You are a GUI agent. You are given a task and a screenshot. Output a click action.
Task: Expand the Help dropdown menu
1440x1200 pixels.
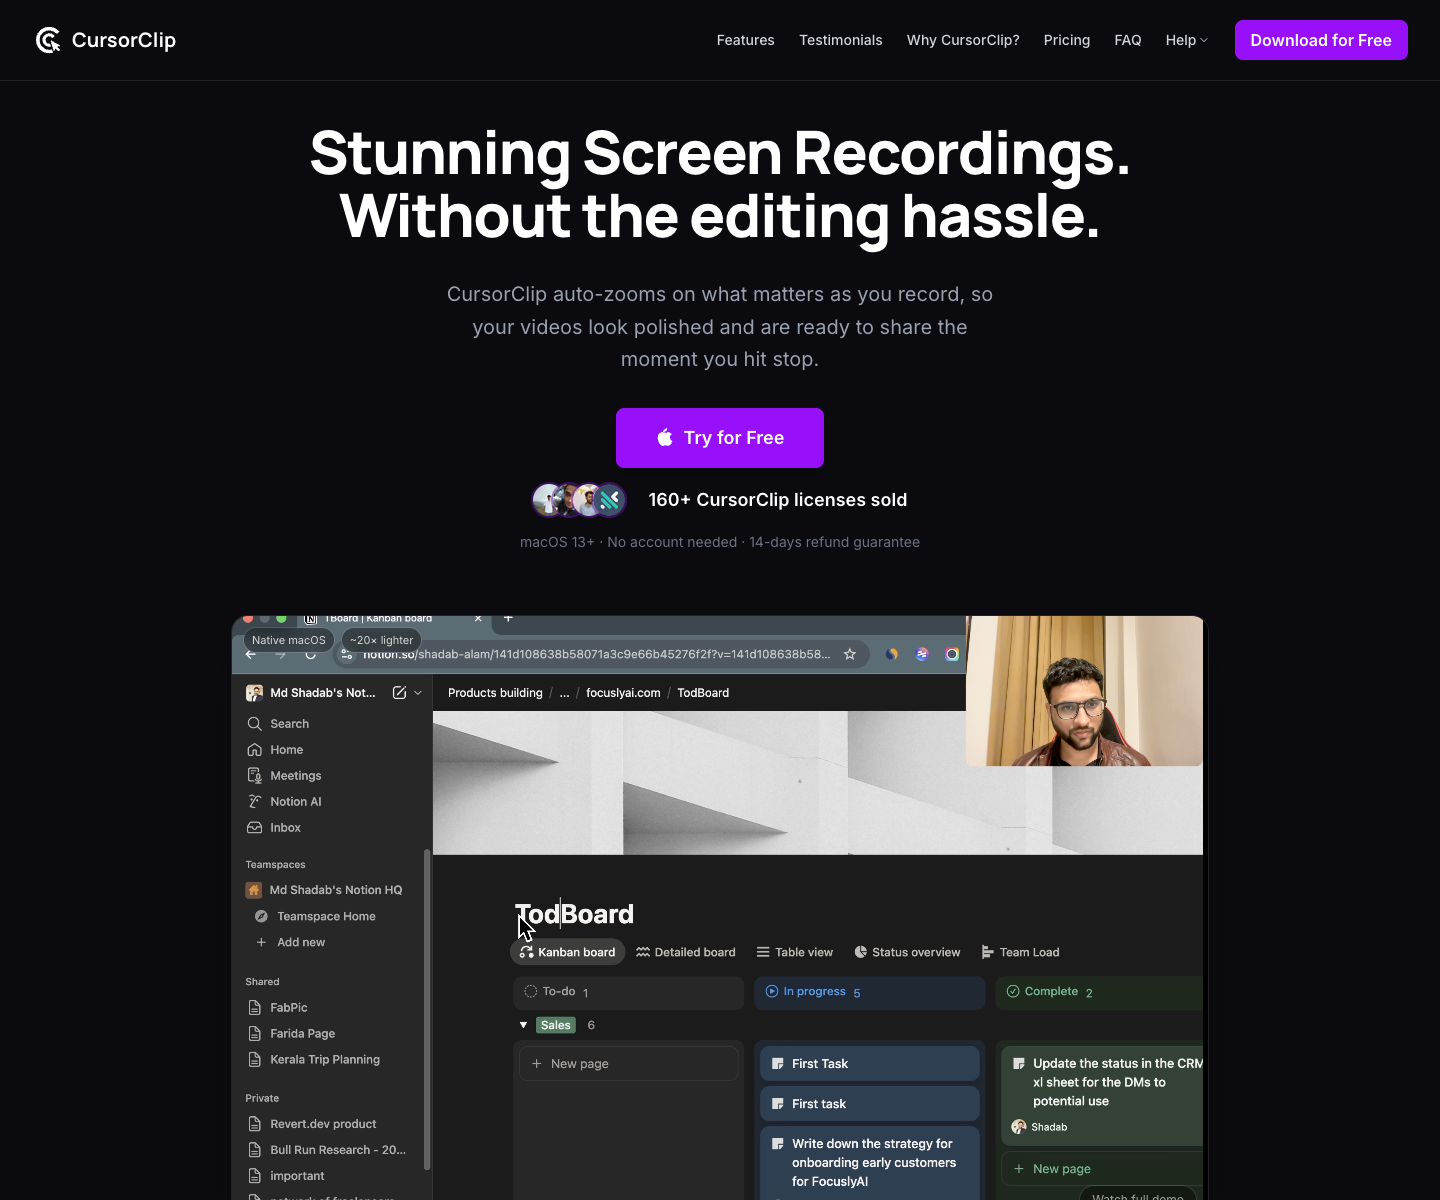coord(1186,40)
